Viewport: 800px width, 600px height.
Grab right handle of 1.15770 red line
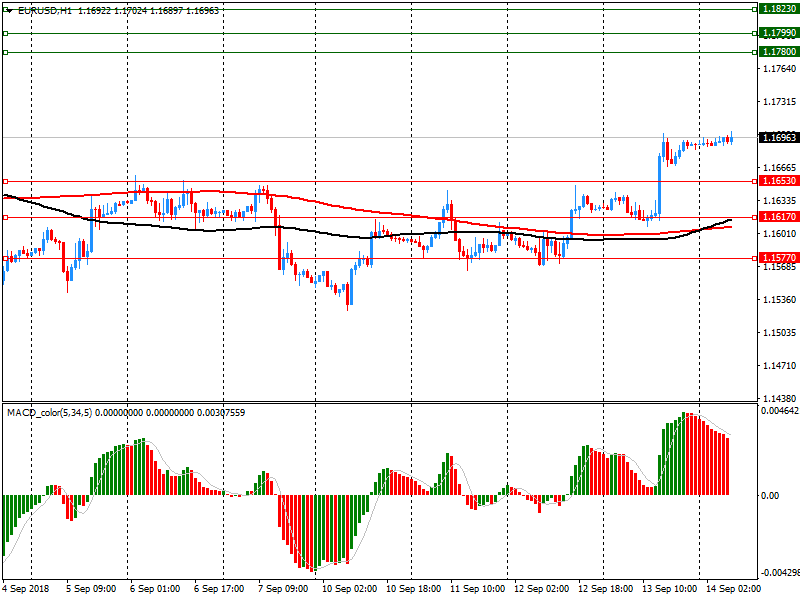pyautogui.click(x=755, y=258)
